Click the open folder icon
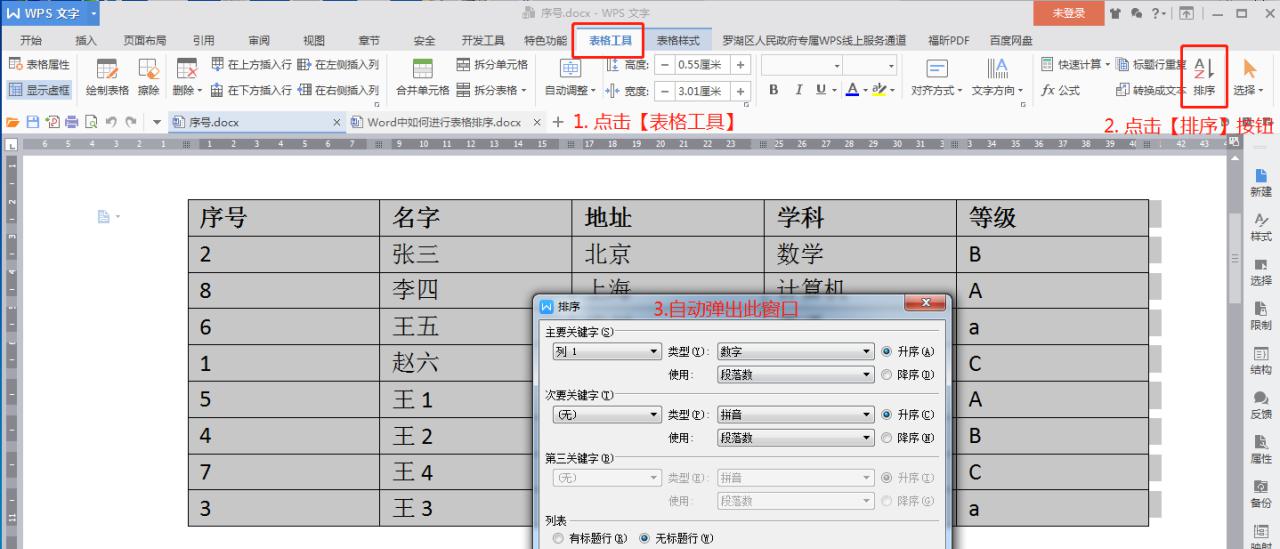1280x549 pixels. 14,122
